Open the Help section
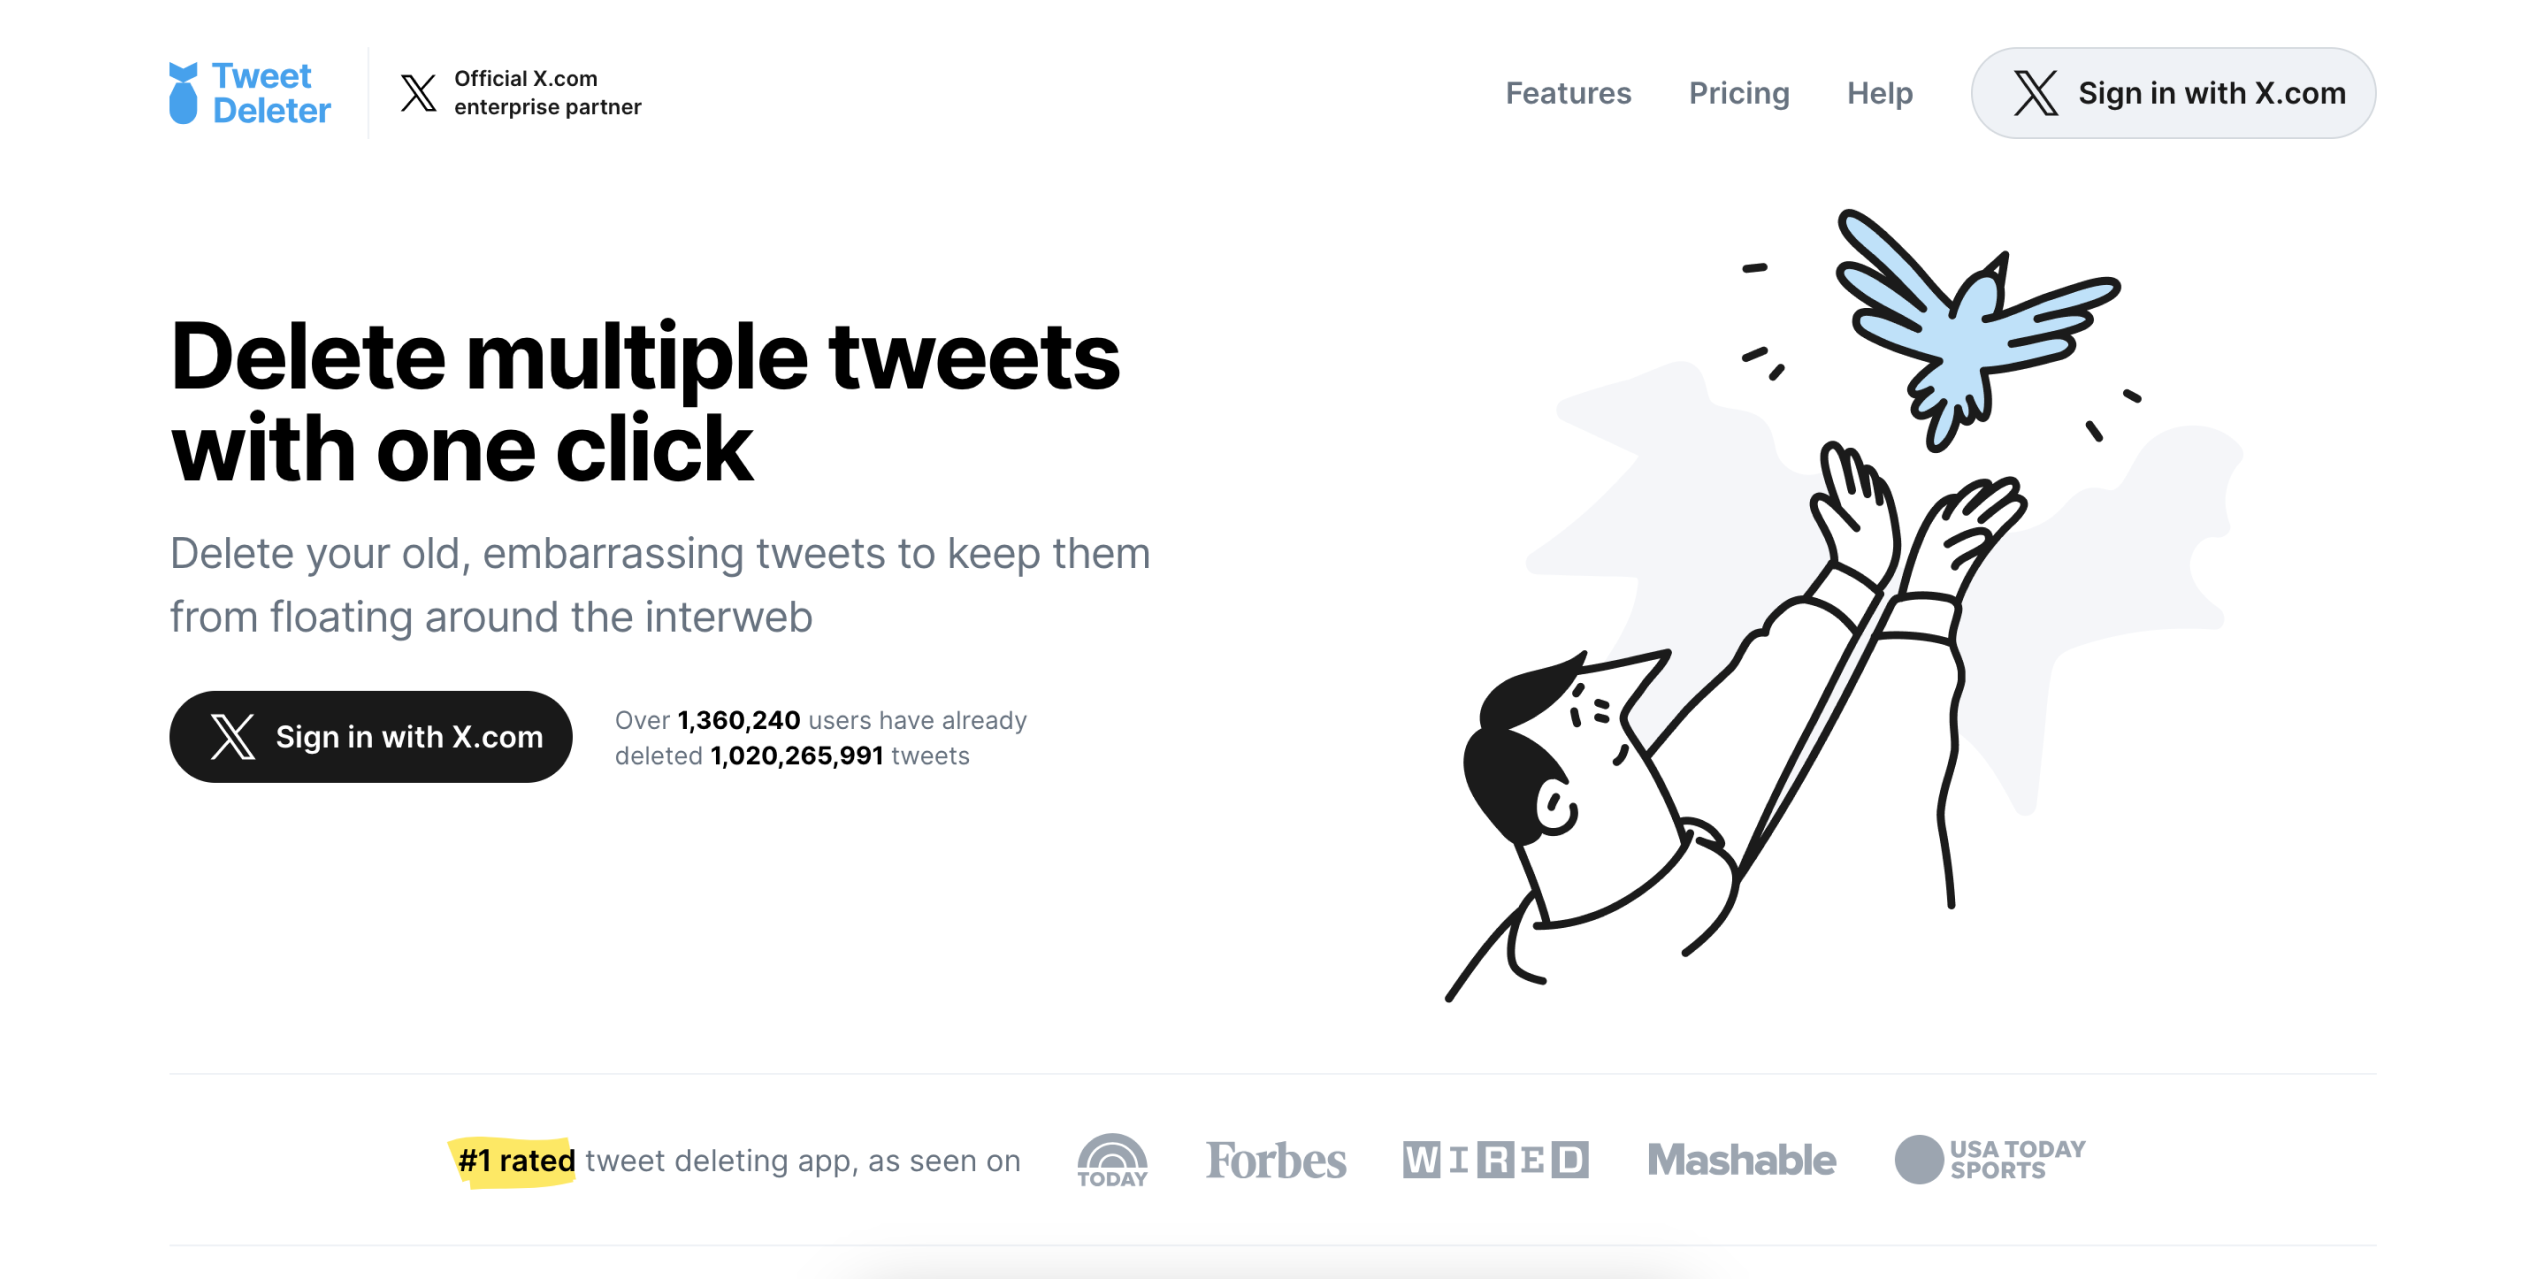The width and height of the screenshot is (2541, 1279). coord(1879,93)
